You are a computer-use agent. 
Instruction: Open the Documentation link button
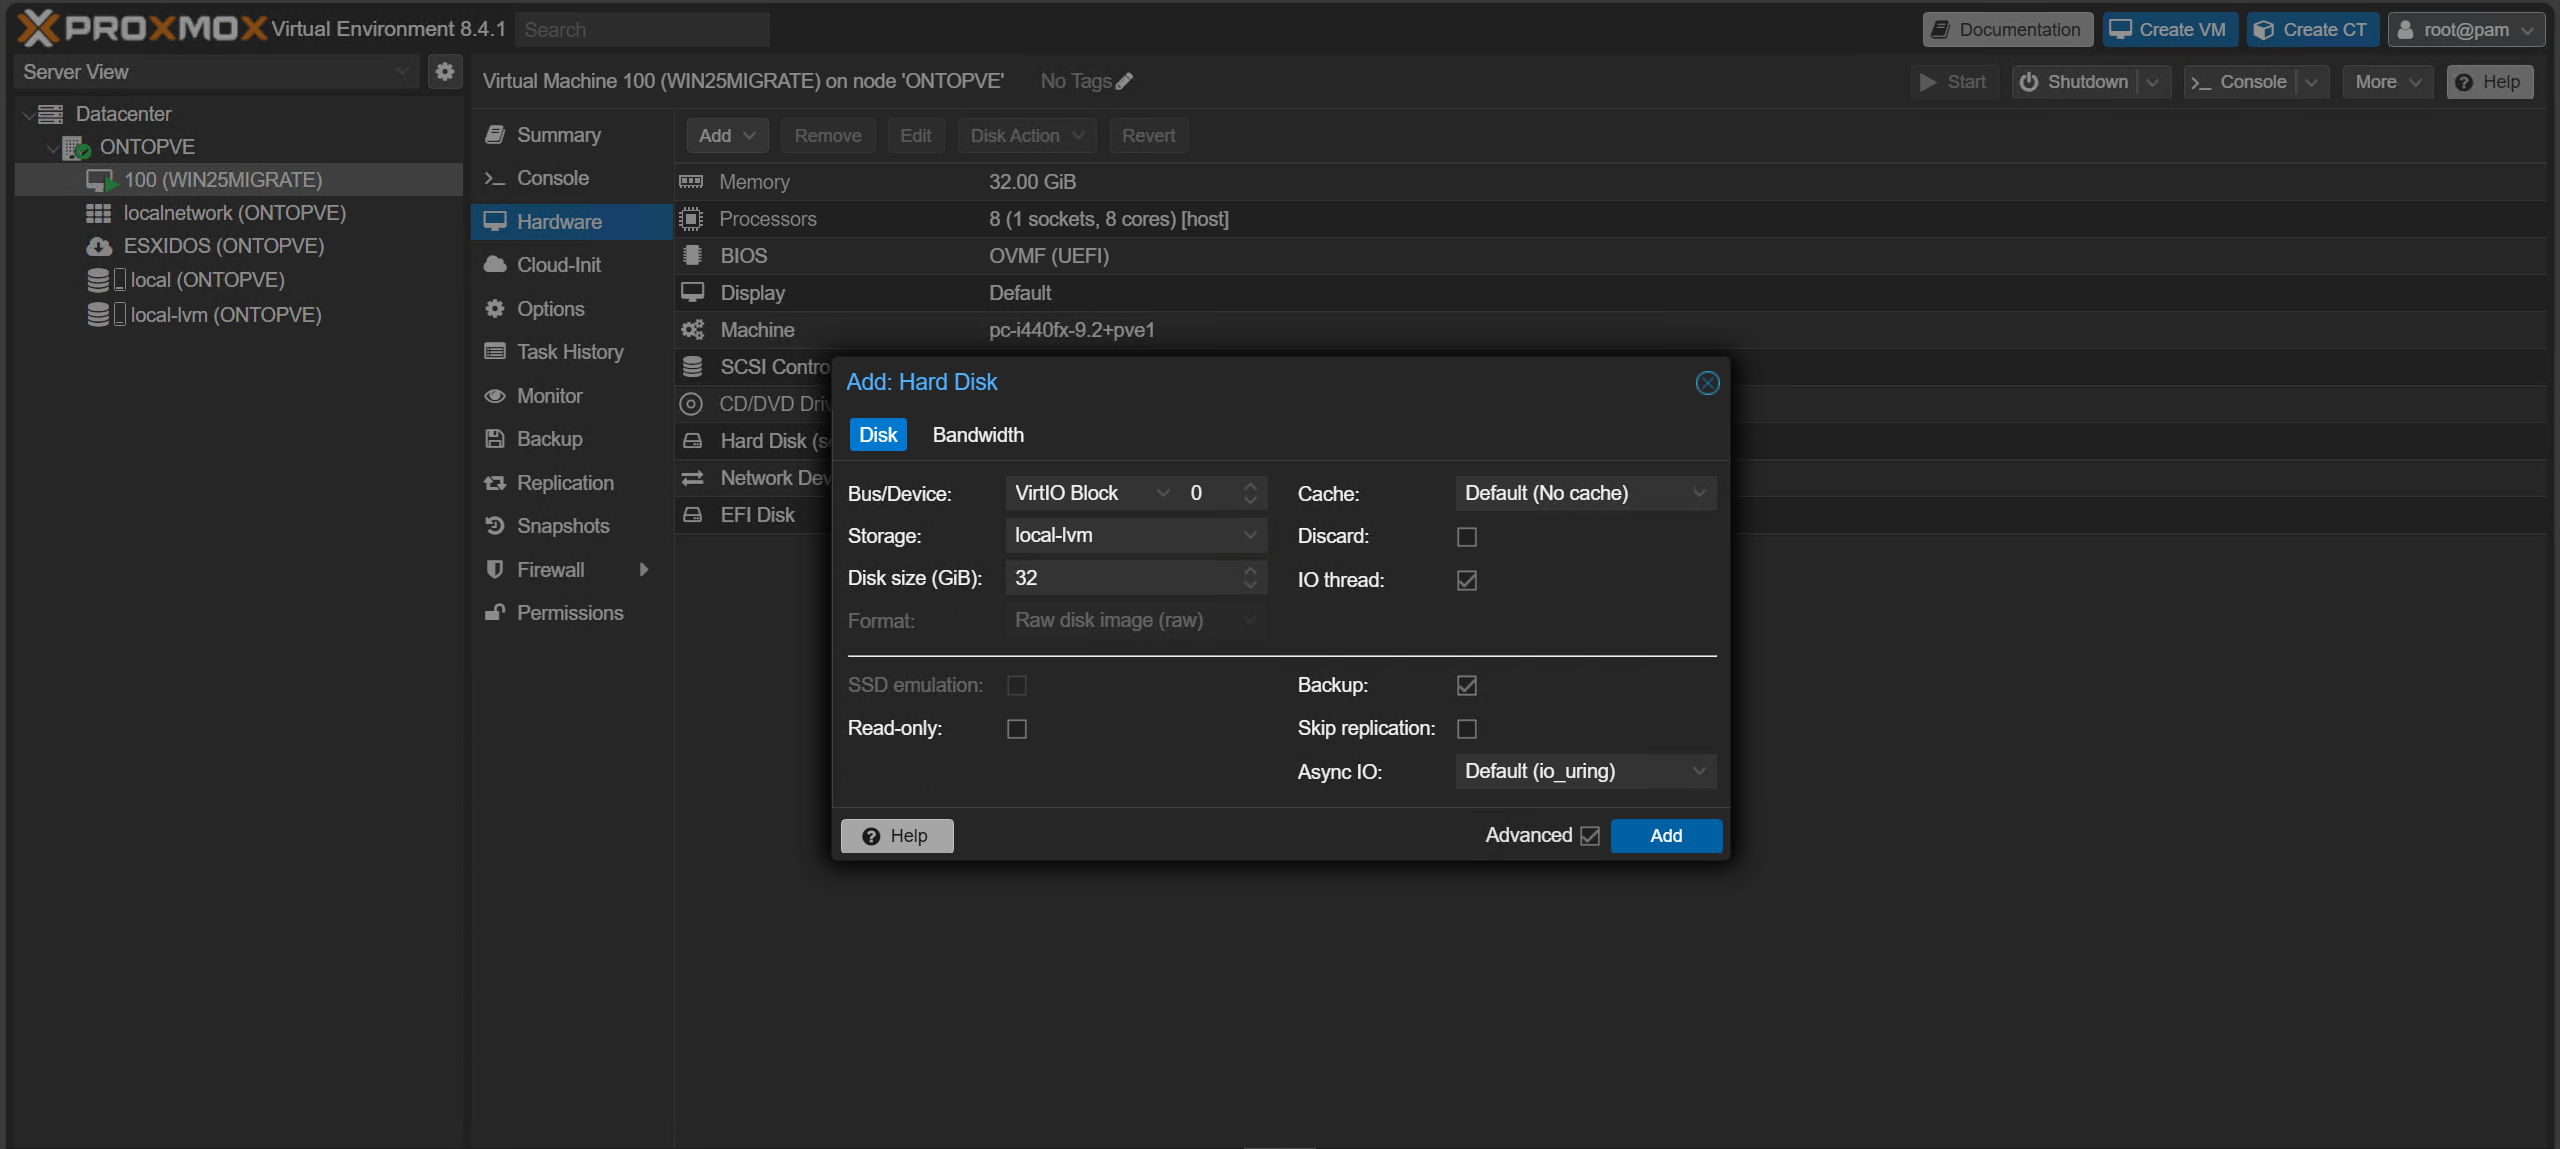point(2007,29)
